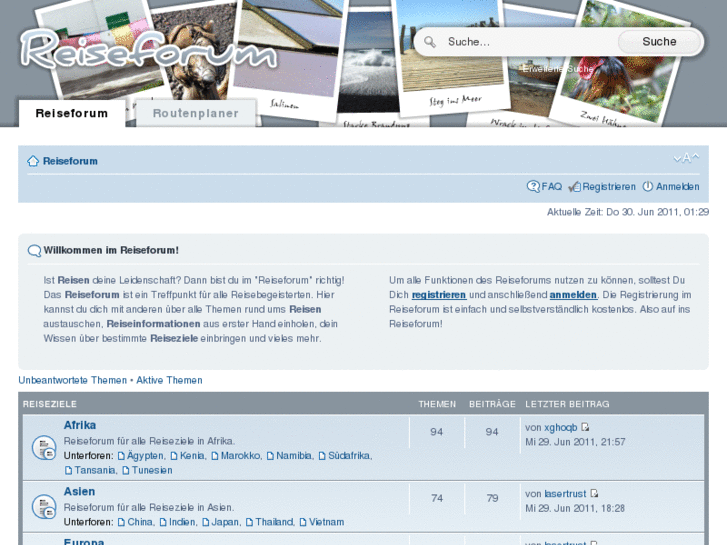This screenshot has height=545, width=727.
Task: Click the Kenia subforum page icon
Action: [x=174, y=456]
